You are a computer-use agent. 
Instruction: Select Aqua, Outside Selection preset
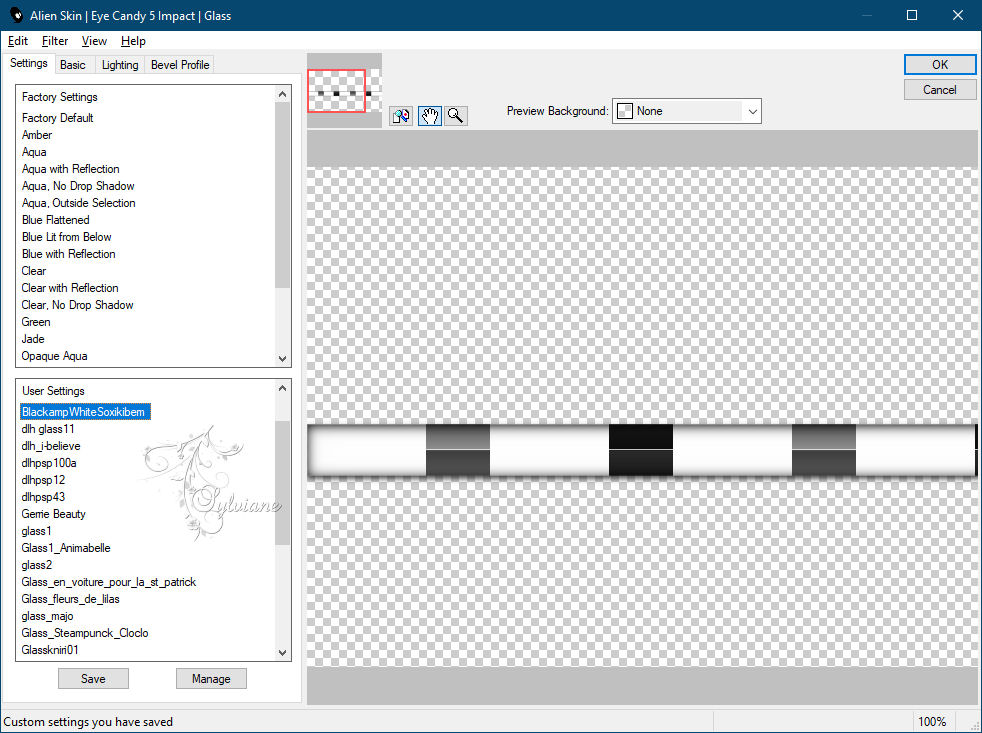tap(79, 202)
